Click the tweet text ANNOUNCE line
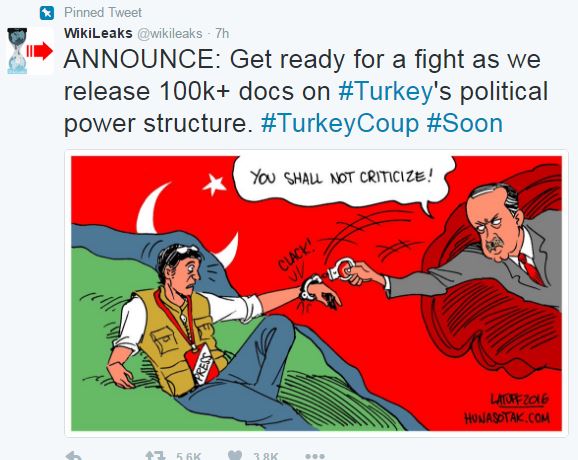Screen dimensions: 578x460 click(x=302, y=59)
